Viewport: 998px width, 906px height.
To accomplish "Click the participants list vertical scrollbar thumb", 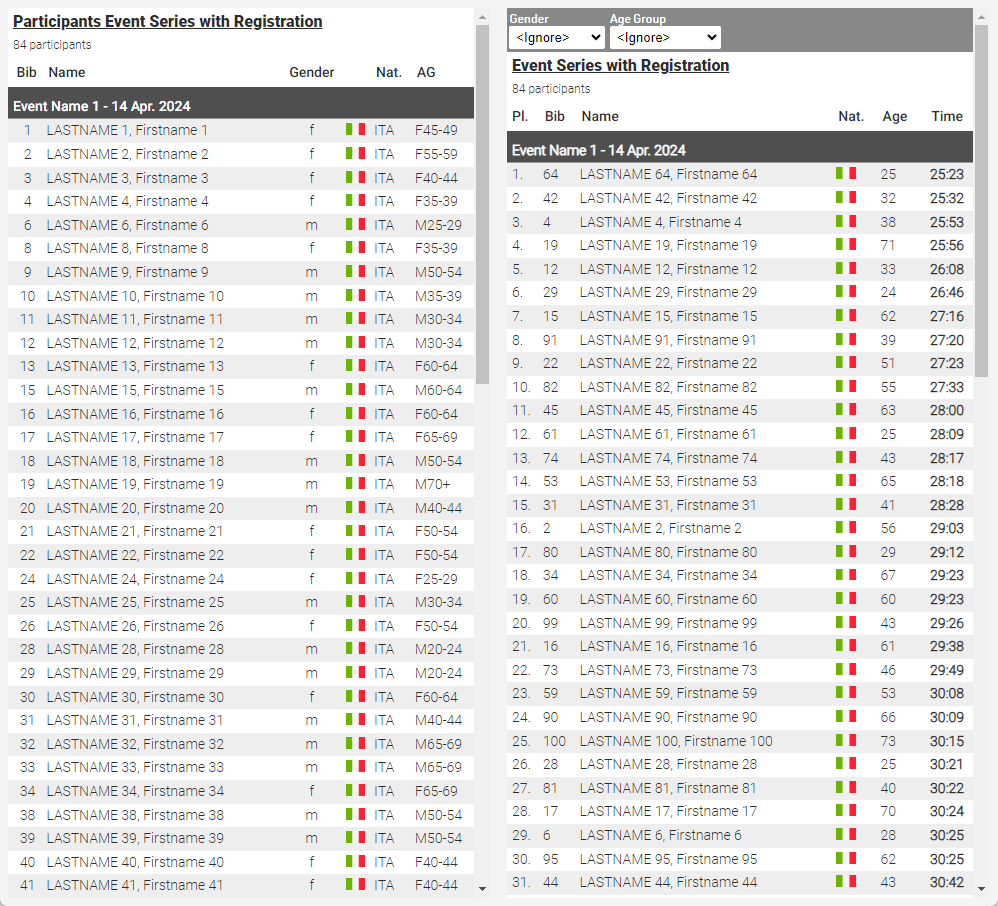I will tap(482, 200).
